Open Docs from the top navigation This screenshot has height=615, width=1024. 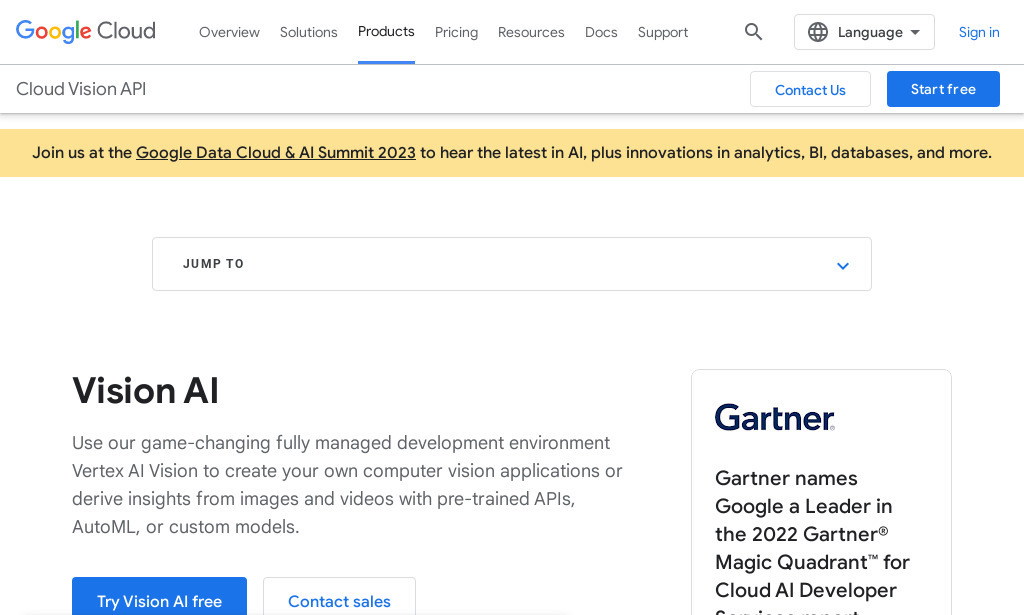click(x=601, y=32)
